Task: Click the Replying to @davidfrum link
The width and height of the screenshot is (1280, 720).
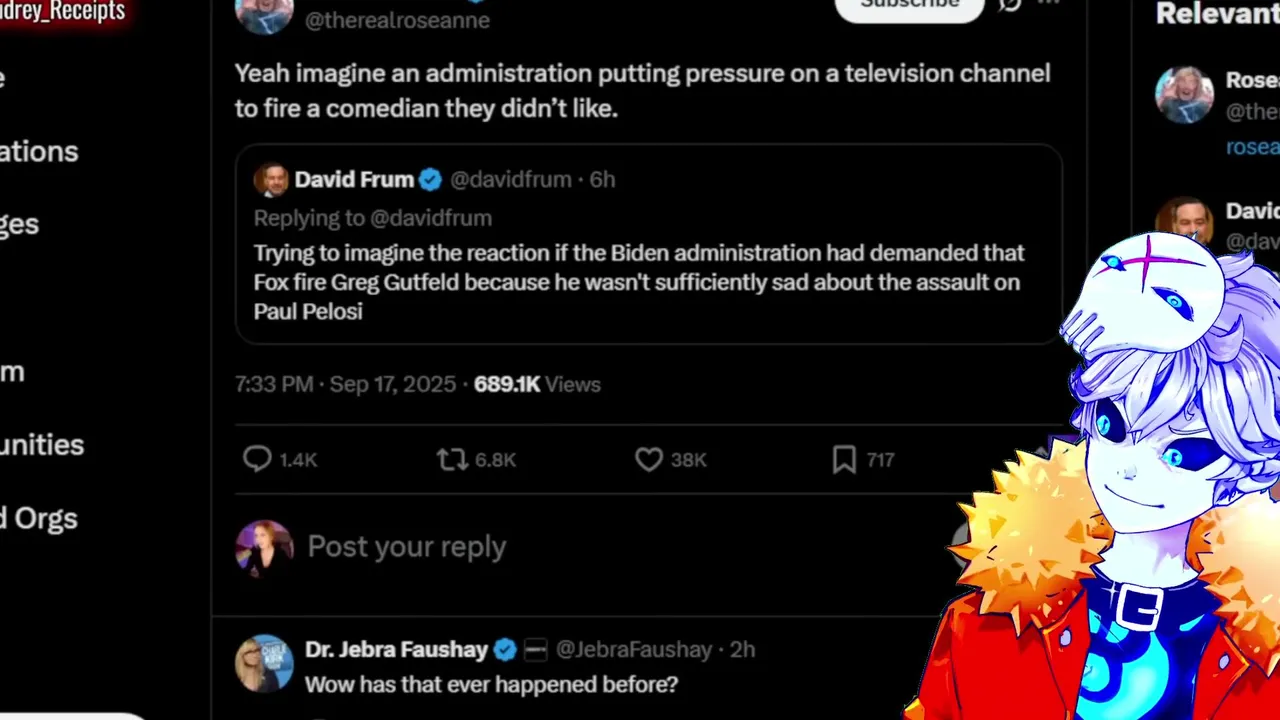Action: 372,218
